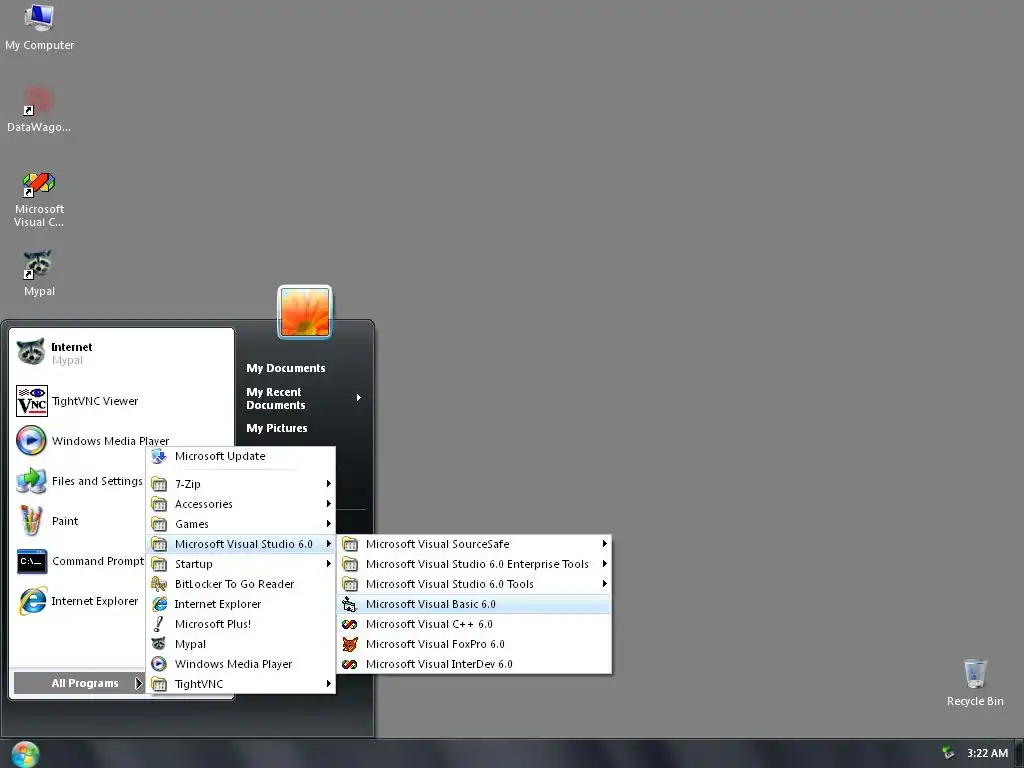The image size is (1024, 768).
Task: Expand the Microsoft Visual Studio 6.0 folder
Action: click(x=240, y=544)
